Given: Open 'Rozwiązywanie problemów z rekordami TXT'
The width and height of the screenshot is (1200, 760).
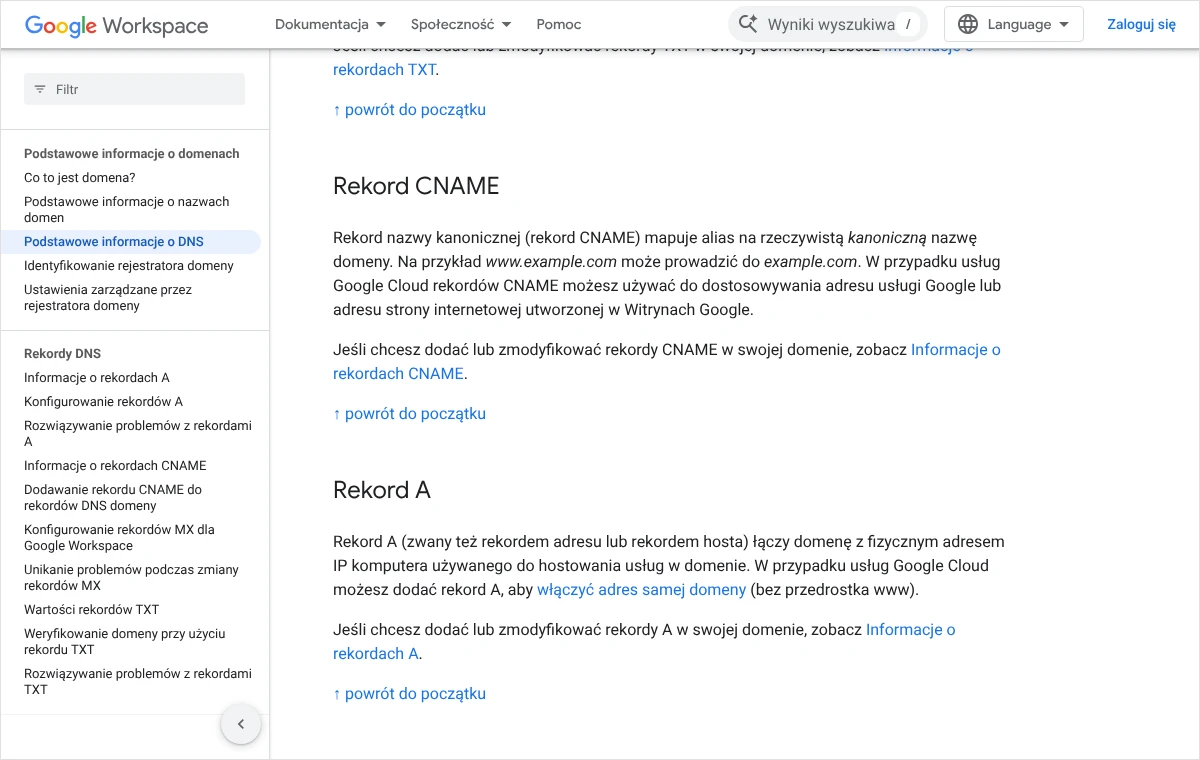Looking at the screenshot, I should (138, 681).
